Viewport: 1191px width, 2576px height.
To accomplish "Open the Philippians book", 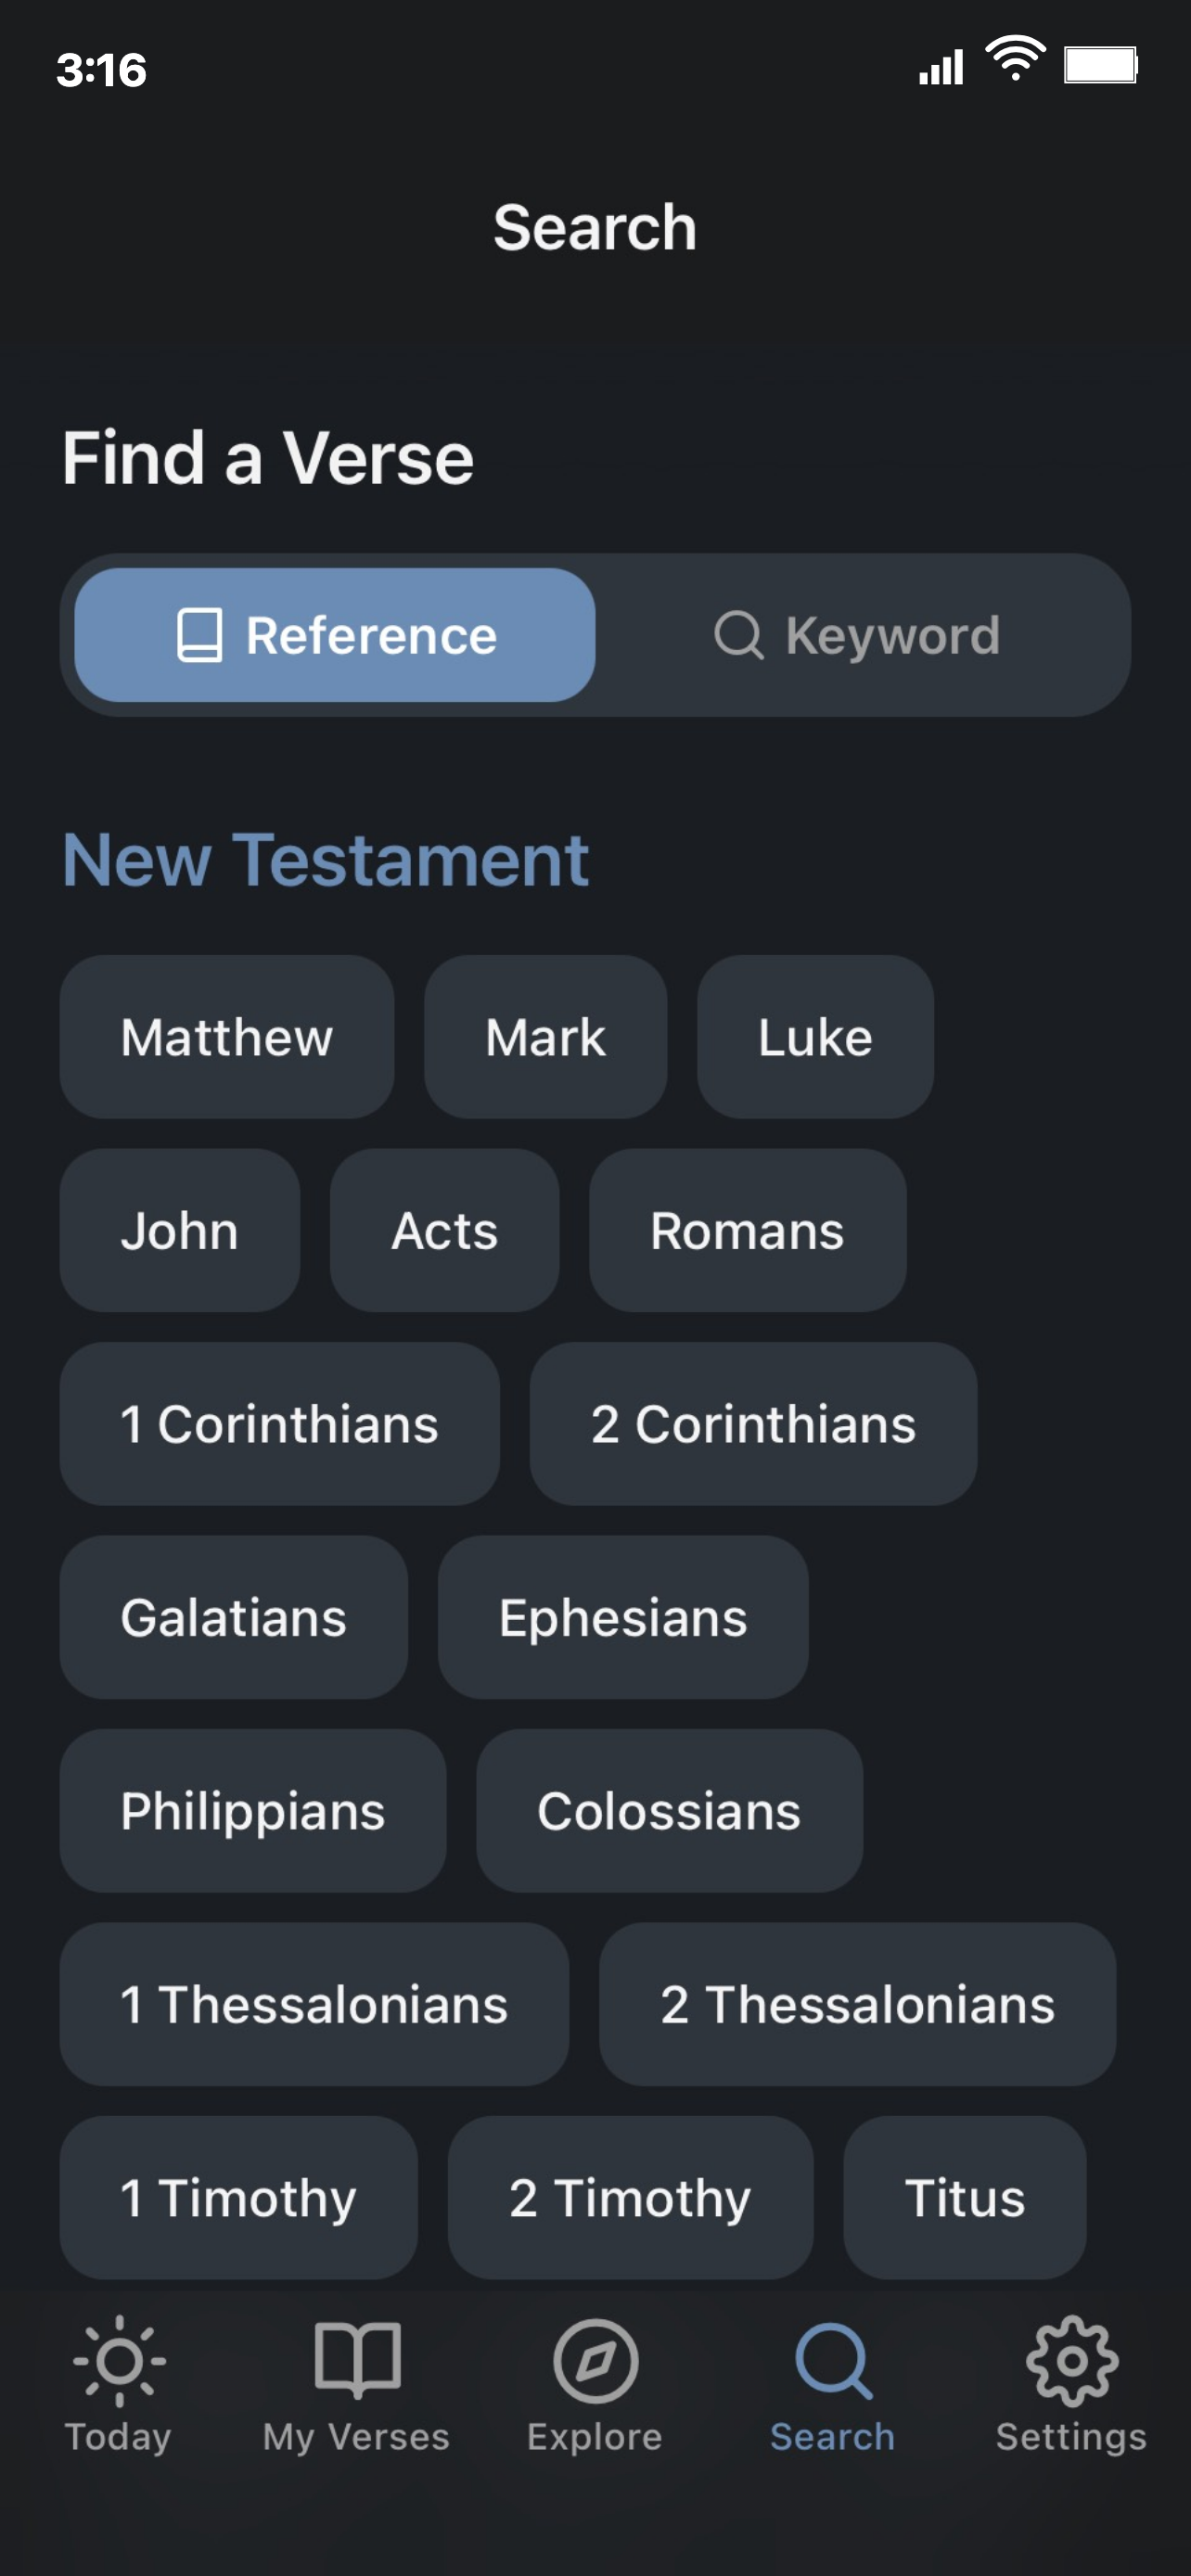I will point(253,1810).
